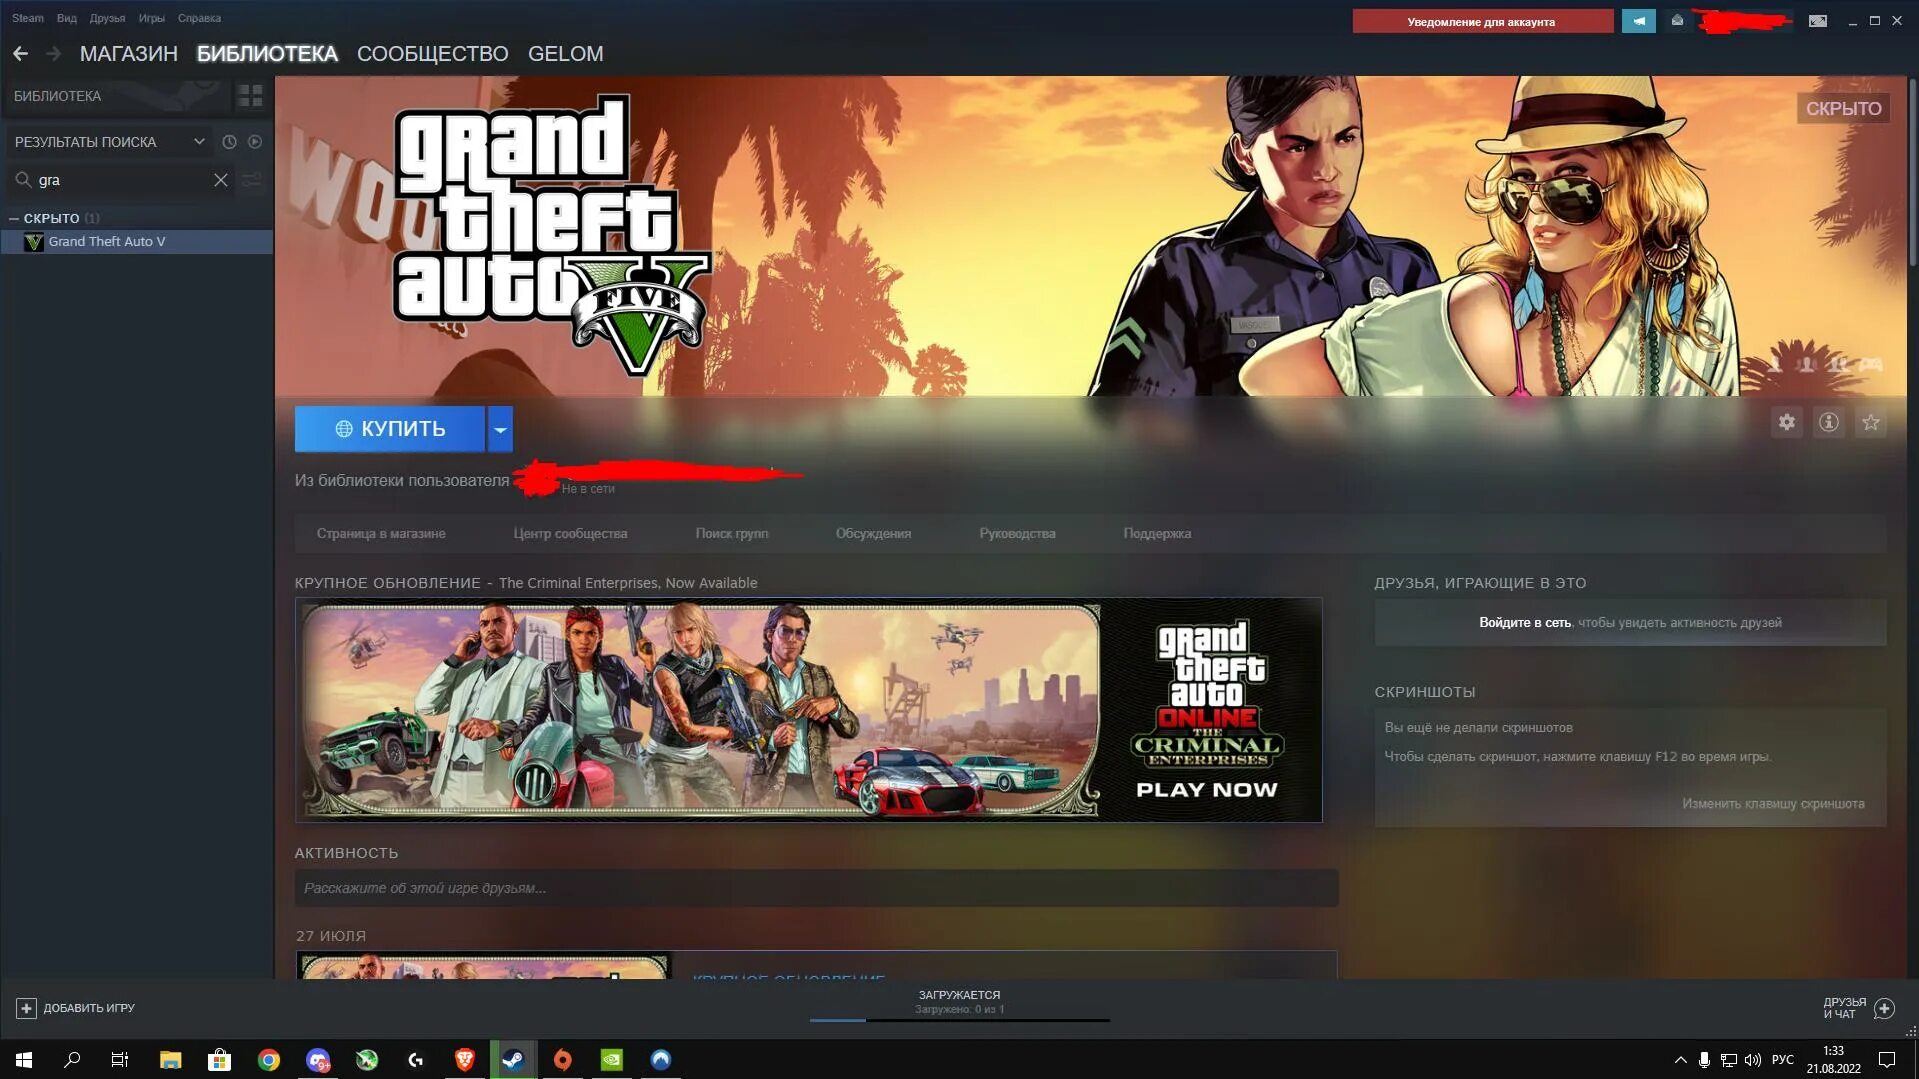The height and width of the screenshot is (1079, 1919).
Task: Open NVIDIA GeForce Experience in taskbar
Action: pyautogui.click(x=612, y=1060)
